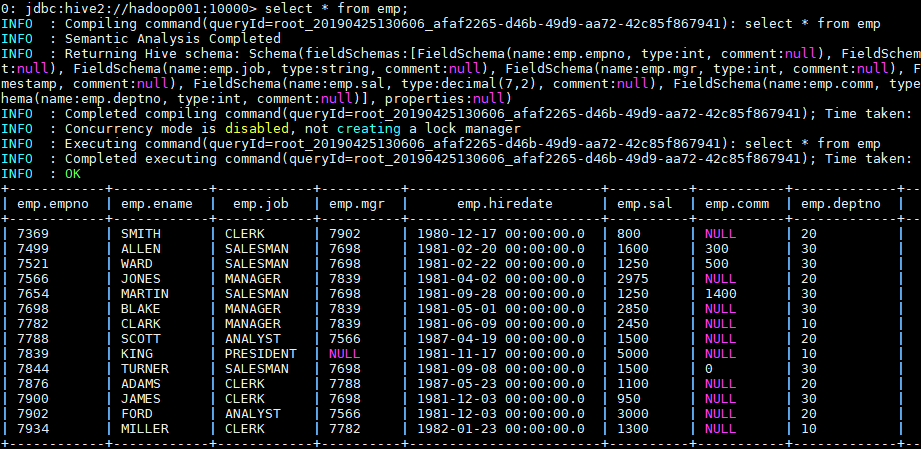Select the PRESIDENT job value
The width and height of the screenshot is (921, 449).
tap(261, 354)
